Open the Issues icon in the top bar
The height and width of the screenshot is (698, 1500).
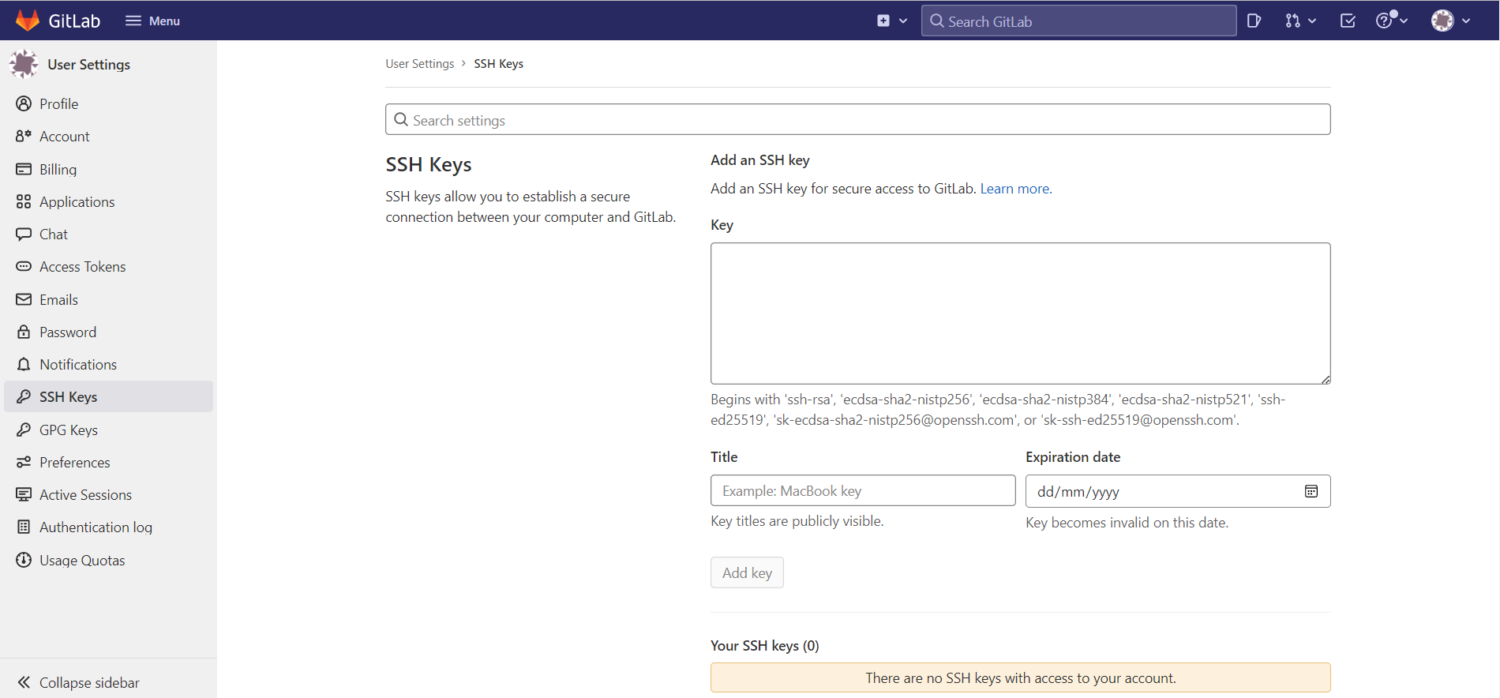click(1254, 20)
